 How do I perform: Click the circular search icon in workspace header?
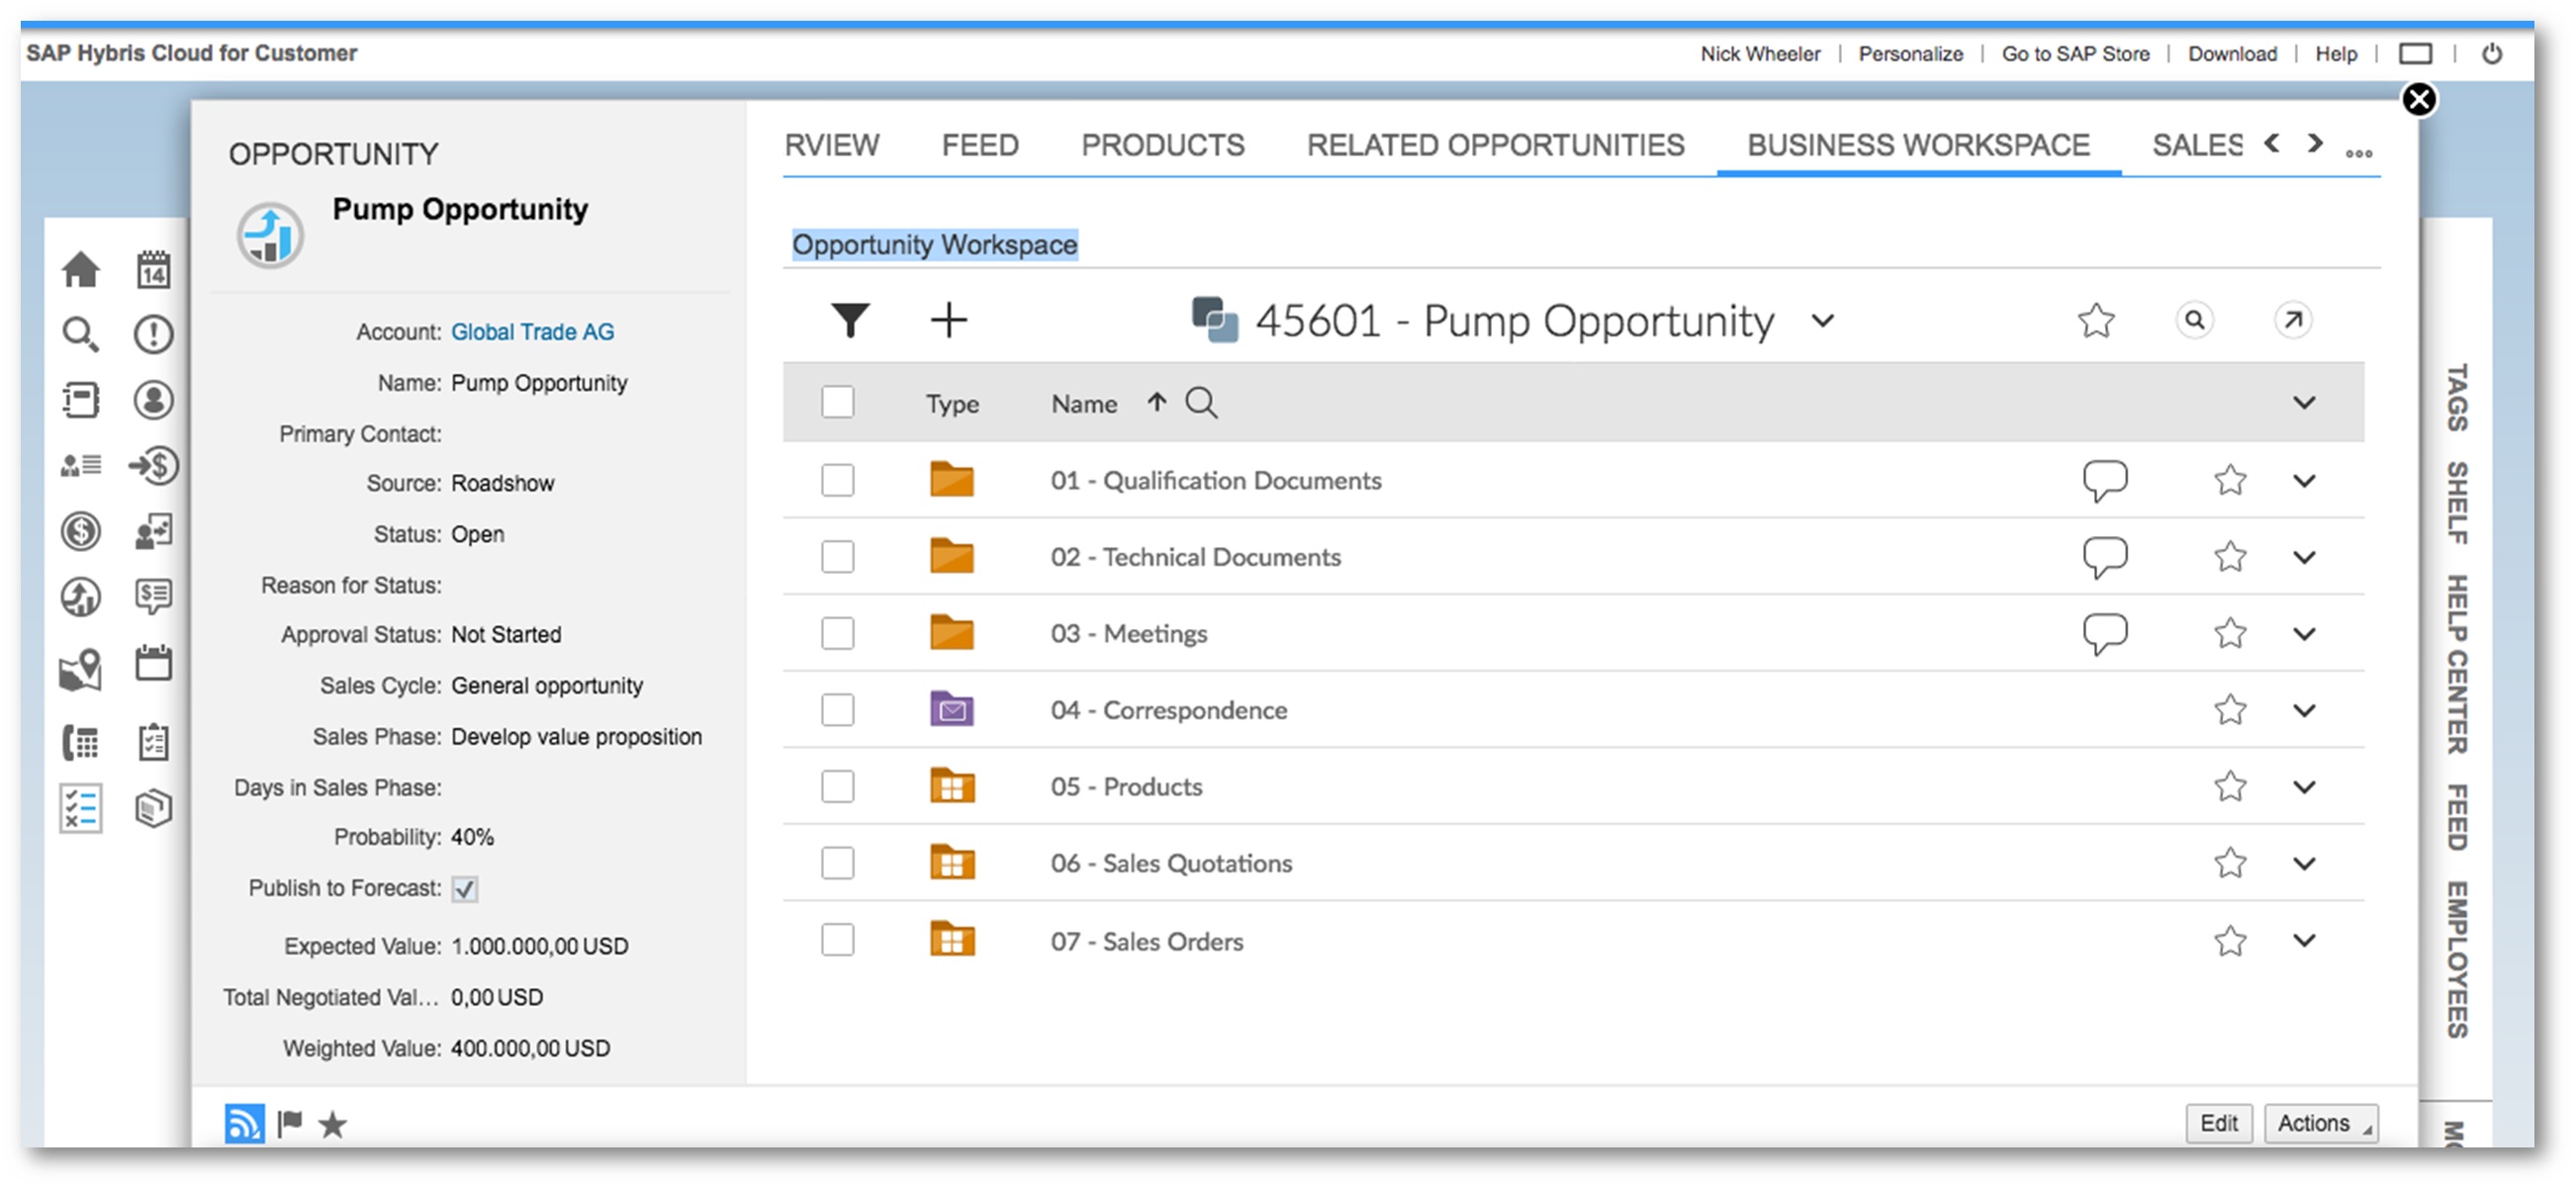point(2195,321)
